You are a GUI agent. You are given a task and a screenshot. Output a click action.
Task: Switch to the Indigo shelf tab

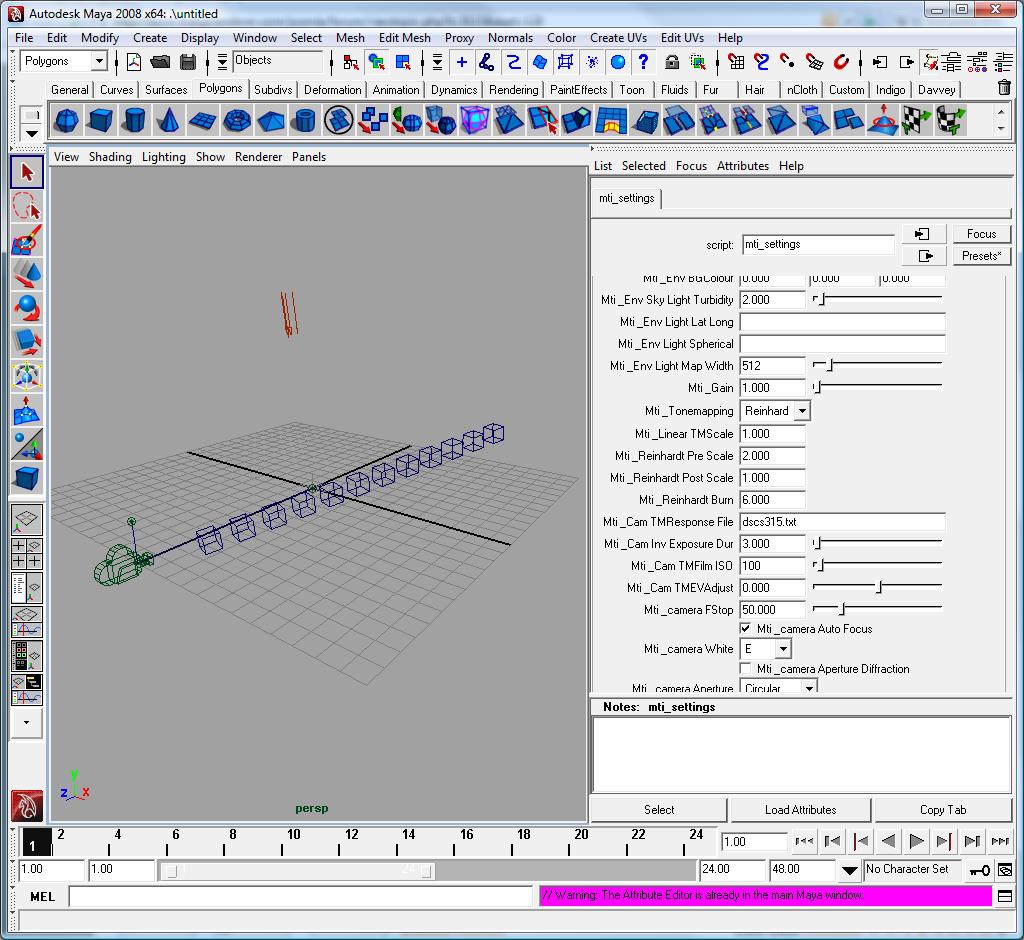[x=890, y=89]
